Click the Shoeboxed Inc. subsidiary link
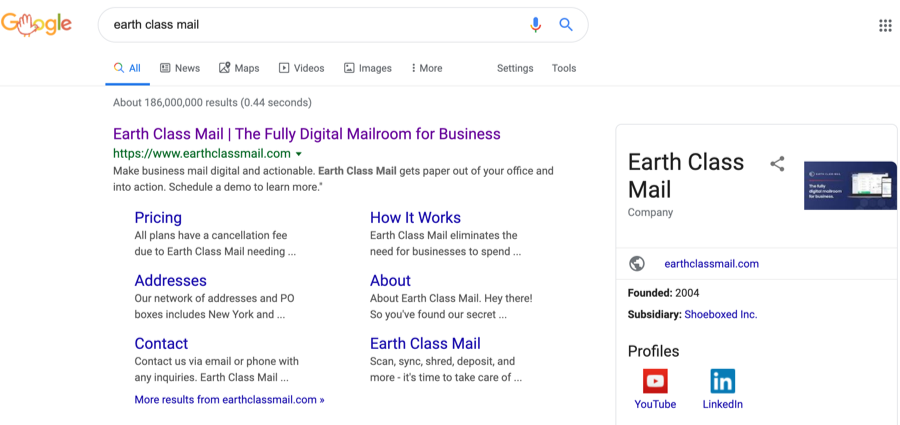 pyautogui.click(x=720, y=314)
